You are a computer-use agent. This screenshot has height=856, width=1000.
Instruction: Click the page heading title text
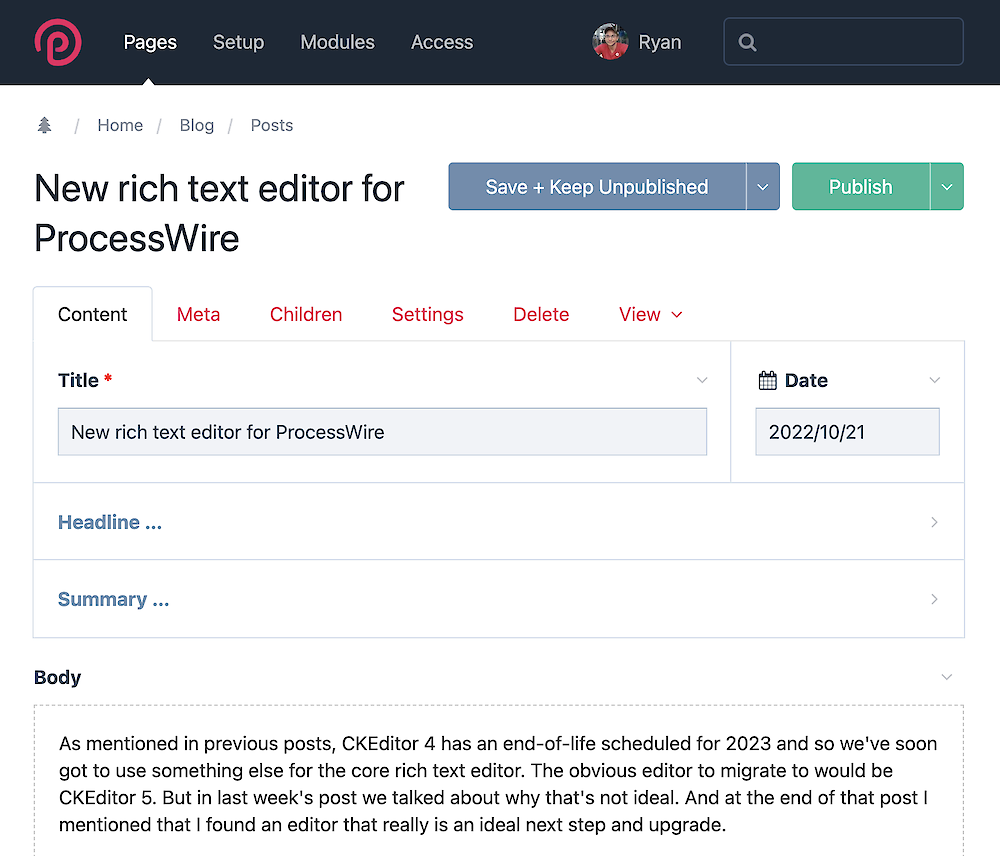tap(219, 213)
